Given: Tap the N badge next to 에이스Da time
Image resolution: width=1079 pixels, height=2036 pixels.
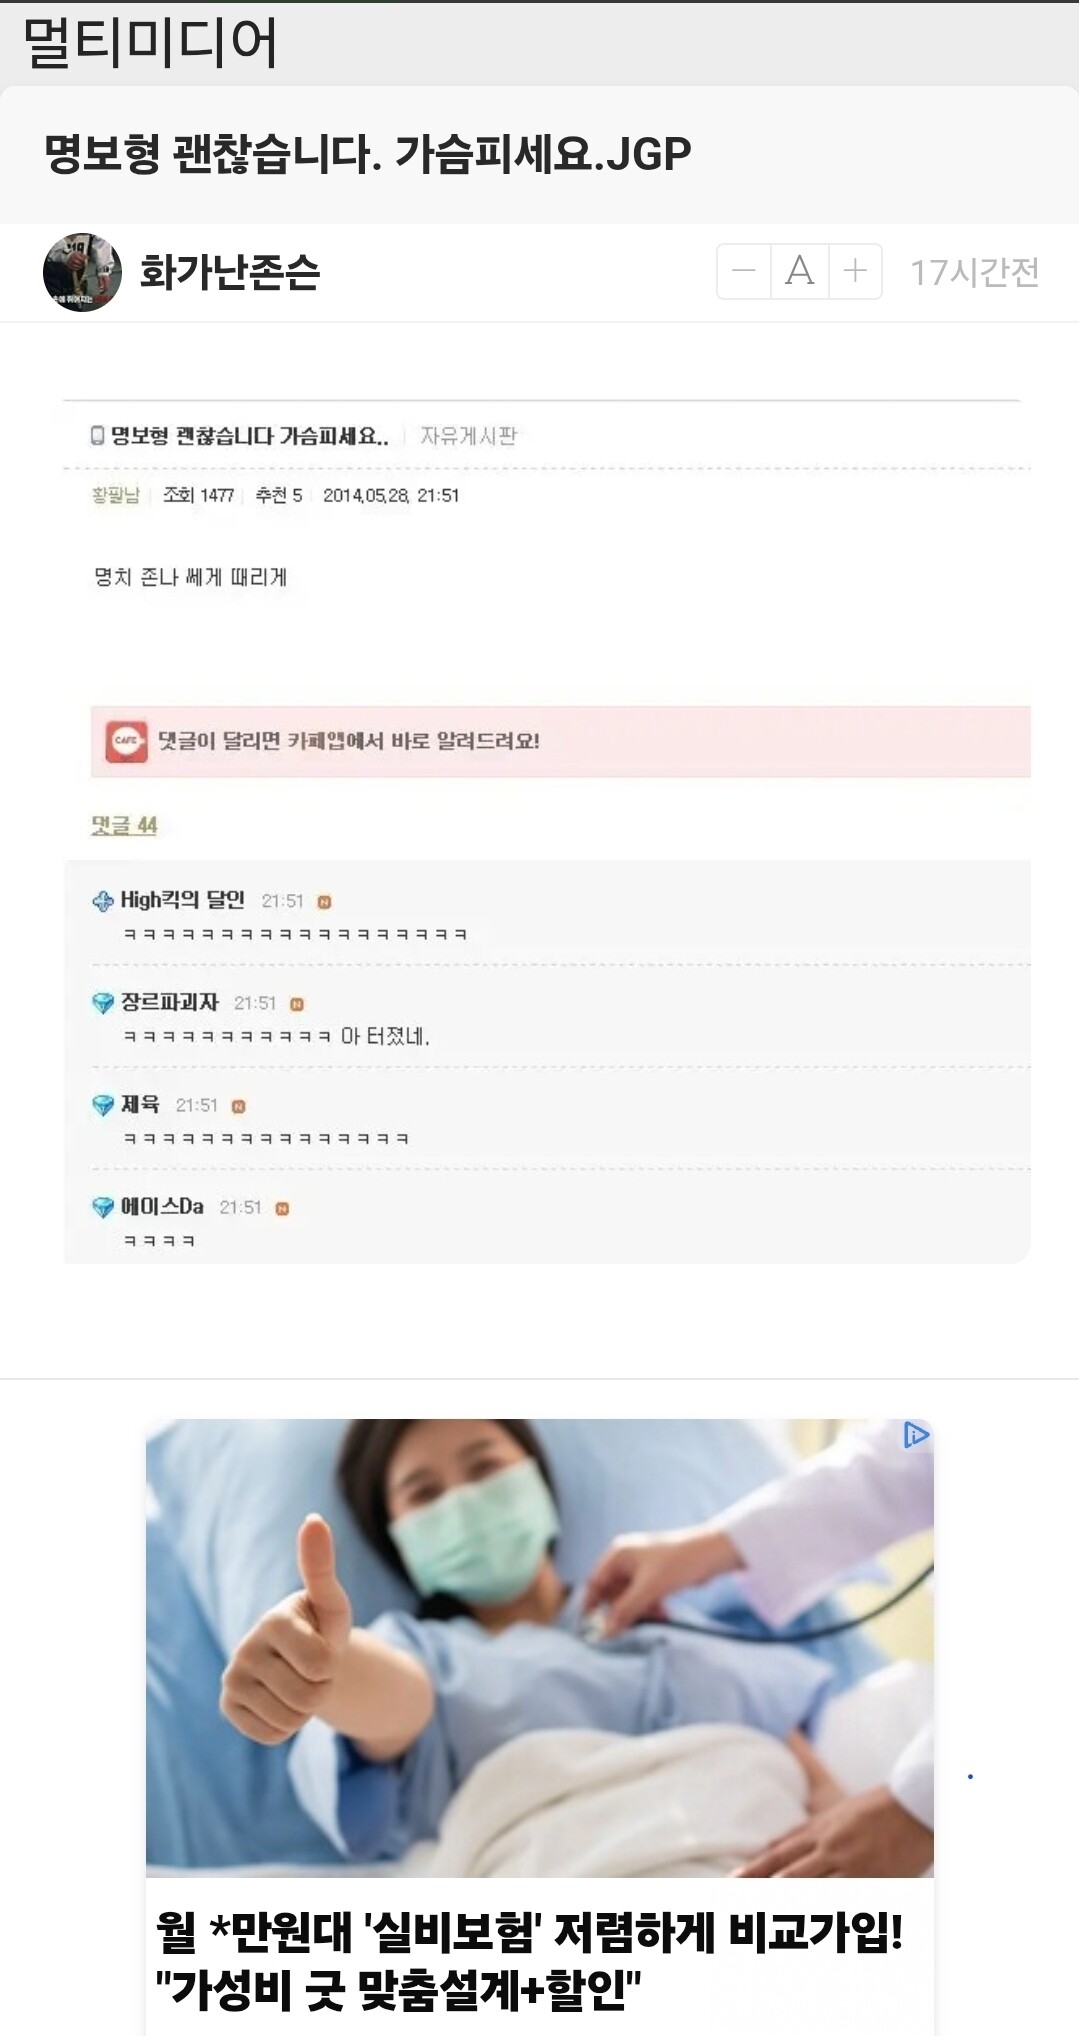Looking at the screenshot, I should click(x=282, y=1208).
